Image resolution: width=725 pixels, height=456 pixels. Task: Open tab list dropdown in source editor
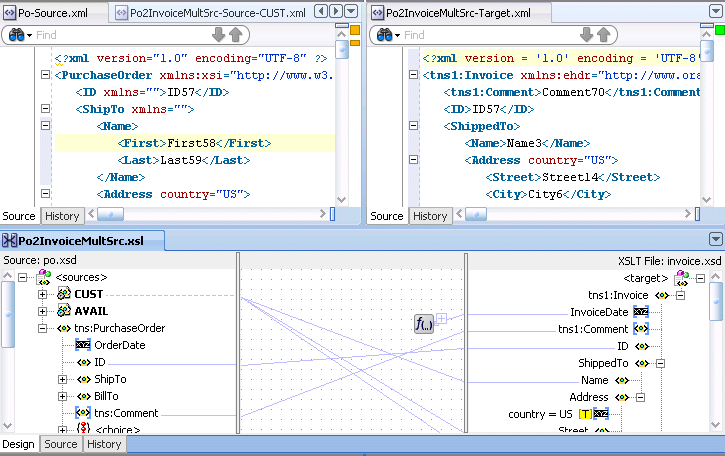click(351, 11)
